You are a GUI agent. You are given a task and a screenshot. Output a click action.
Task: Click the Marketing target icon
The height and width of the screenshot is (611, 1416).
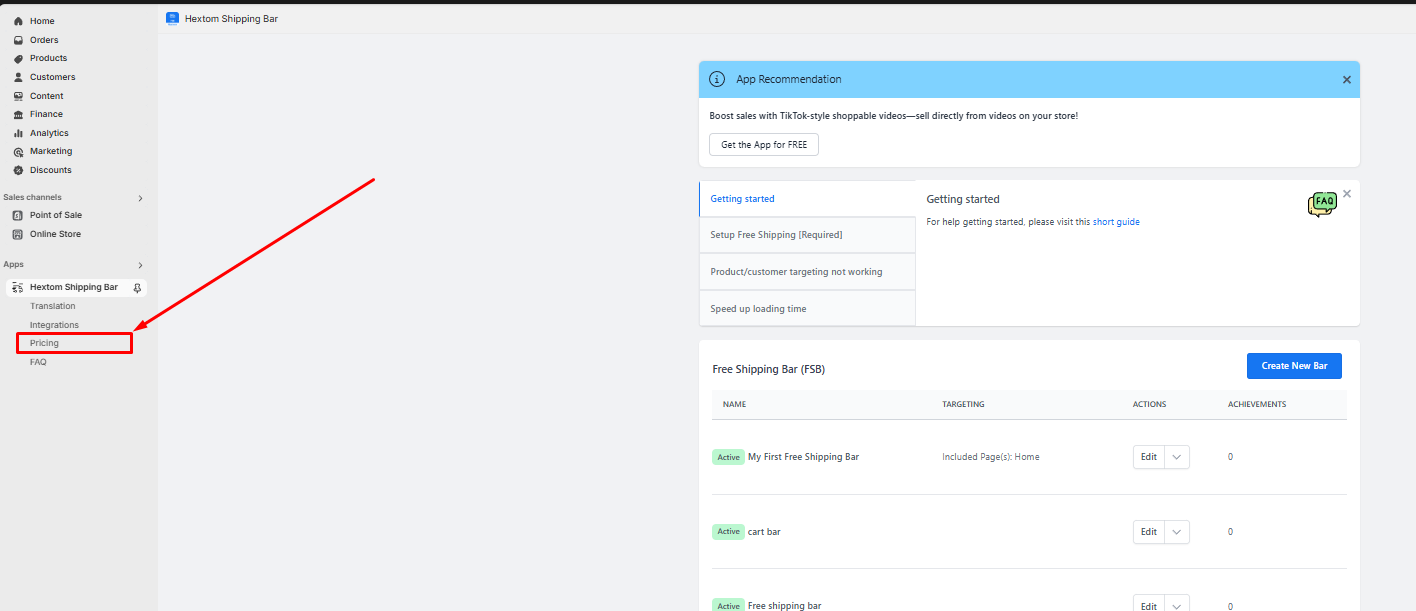coord(18,152)
